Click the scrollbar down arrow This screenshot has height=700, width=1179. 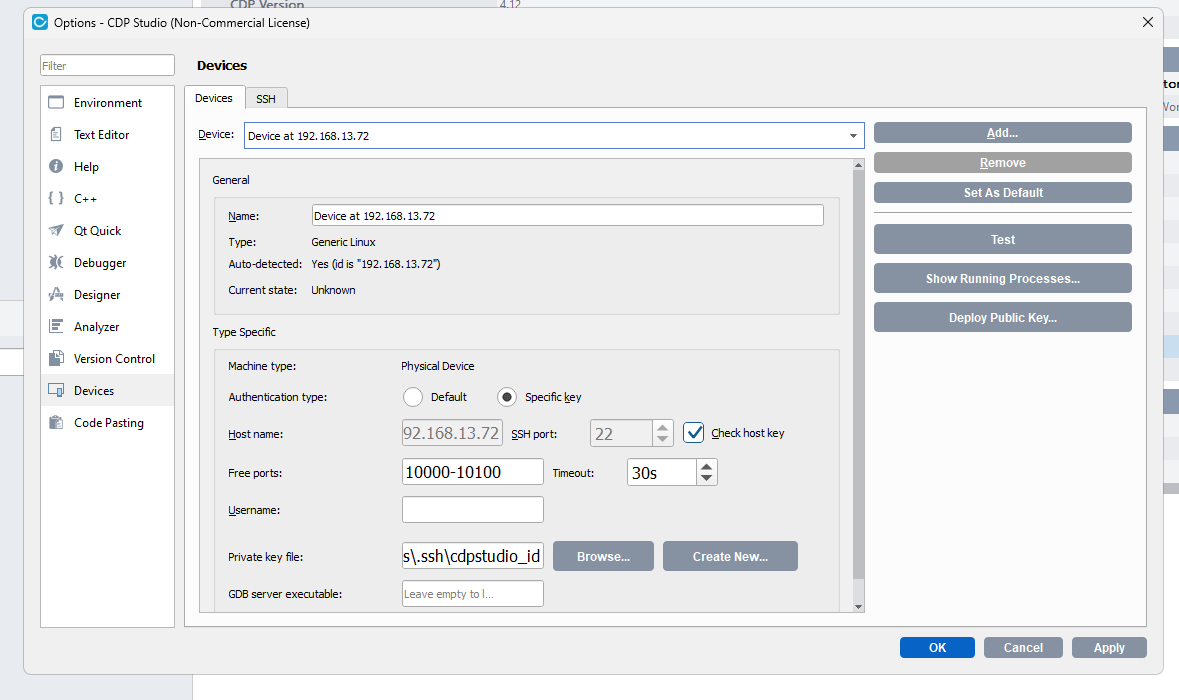pos(859,607)
